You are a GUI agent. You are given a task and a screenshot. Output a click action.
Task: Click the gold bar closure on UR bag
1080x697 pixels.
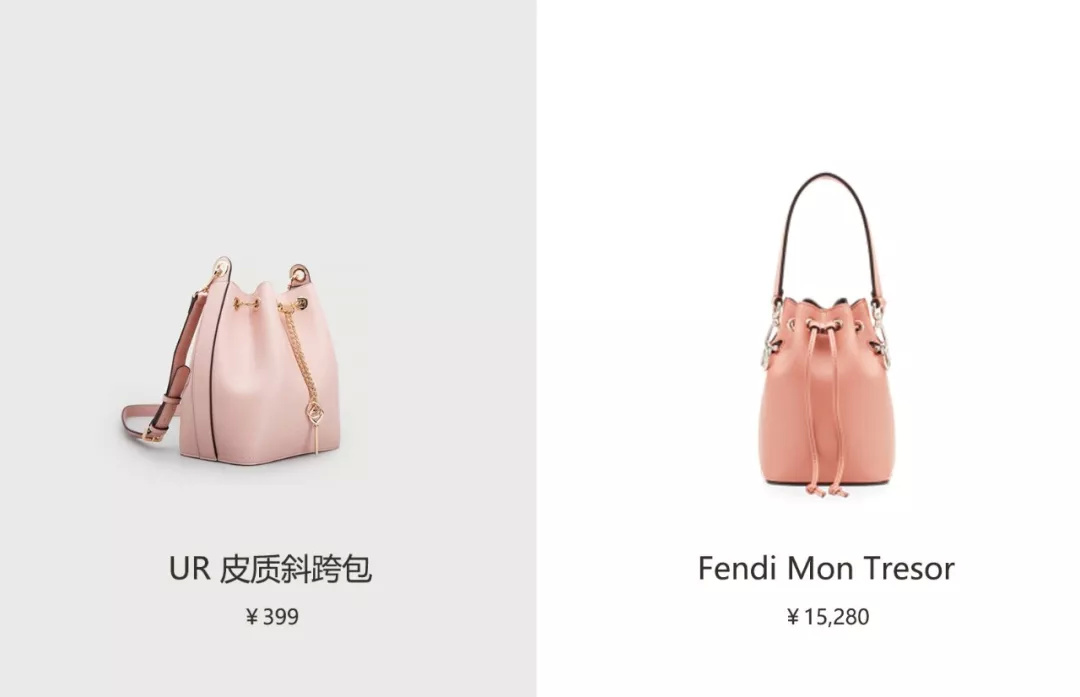(x=248, y=303)
